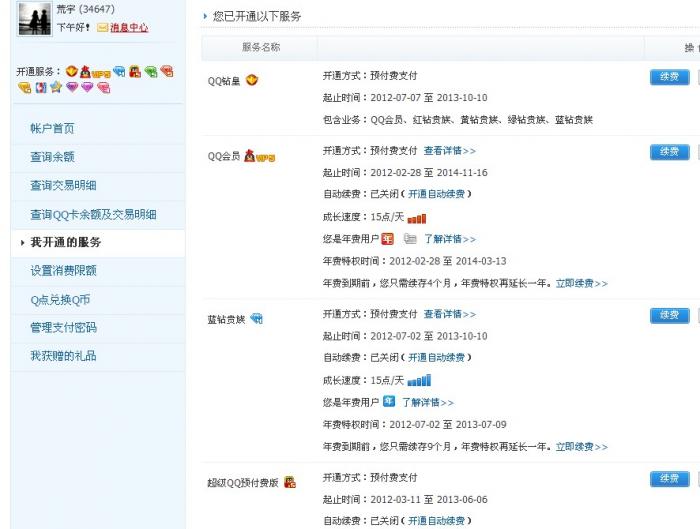The height and width of the screenshot is (529, 700).
Task: Click the magenta diamond beside the pink diamond
Action: pyautogui.click(x=87, y=87)
